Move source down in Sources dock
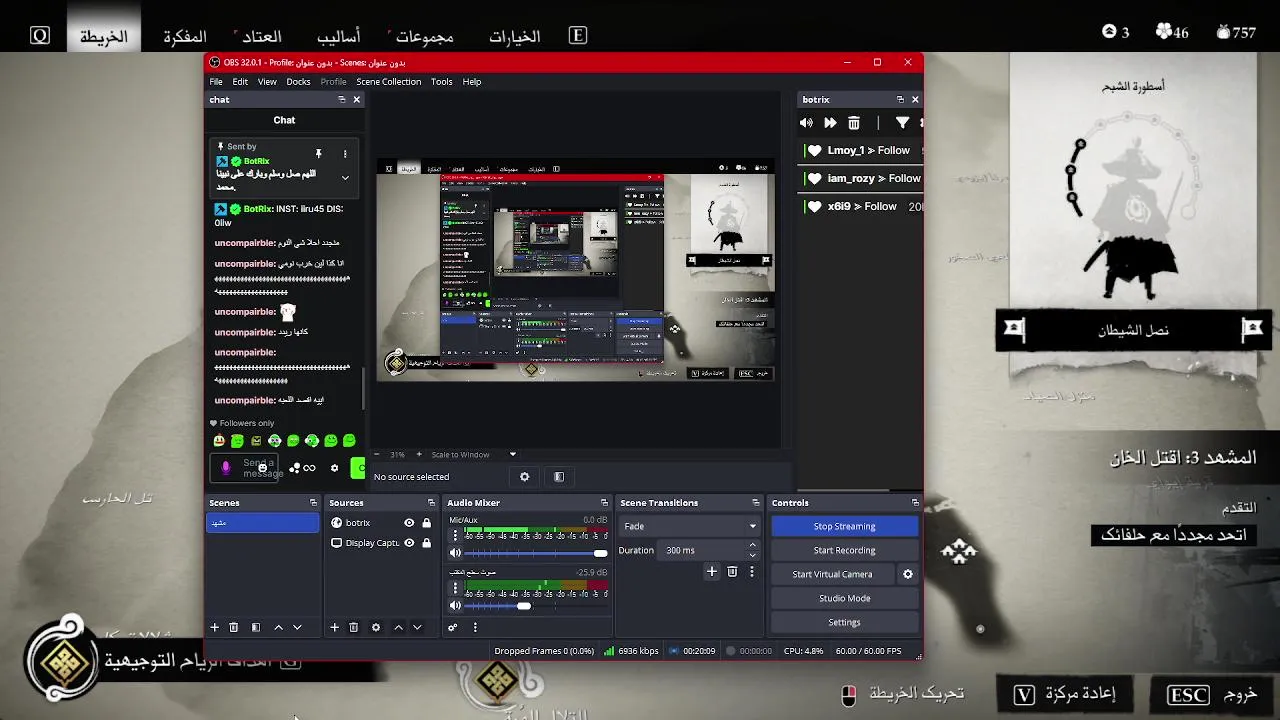The height and width of the screenshot is (720, 1280). [x=417, y=627]
